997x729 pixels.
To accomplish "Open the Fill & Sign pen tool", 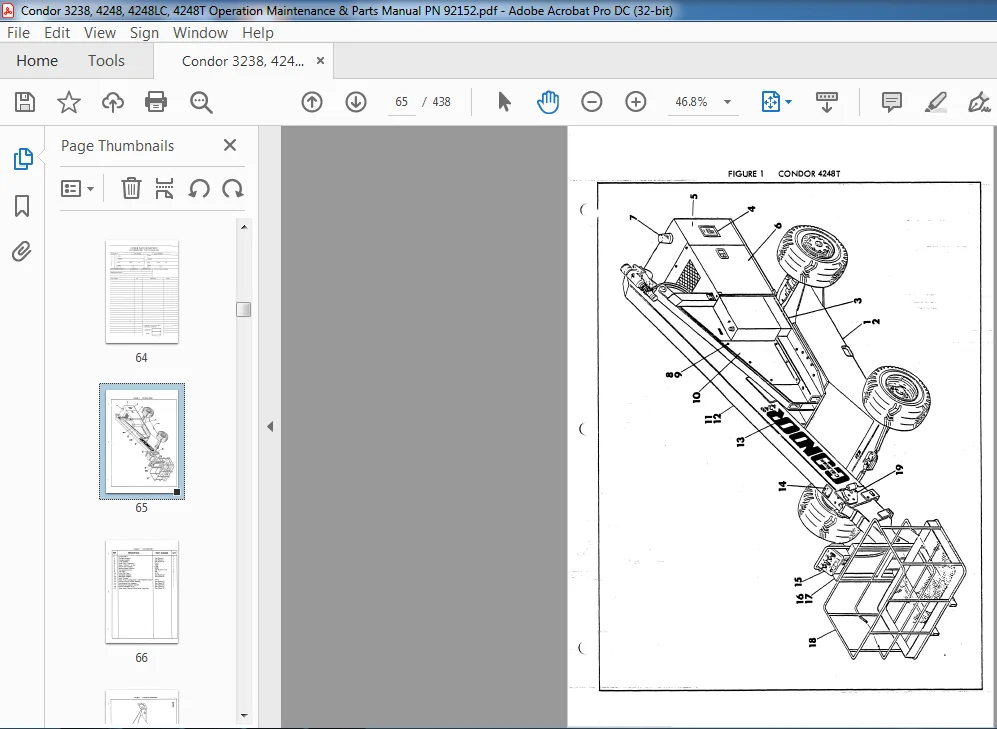I will pos(979,102).
